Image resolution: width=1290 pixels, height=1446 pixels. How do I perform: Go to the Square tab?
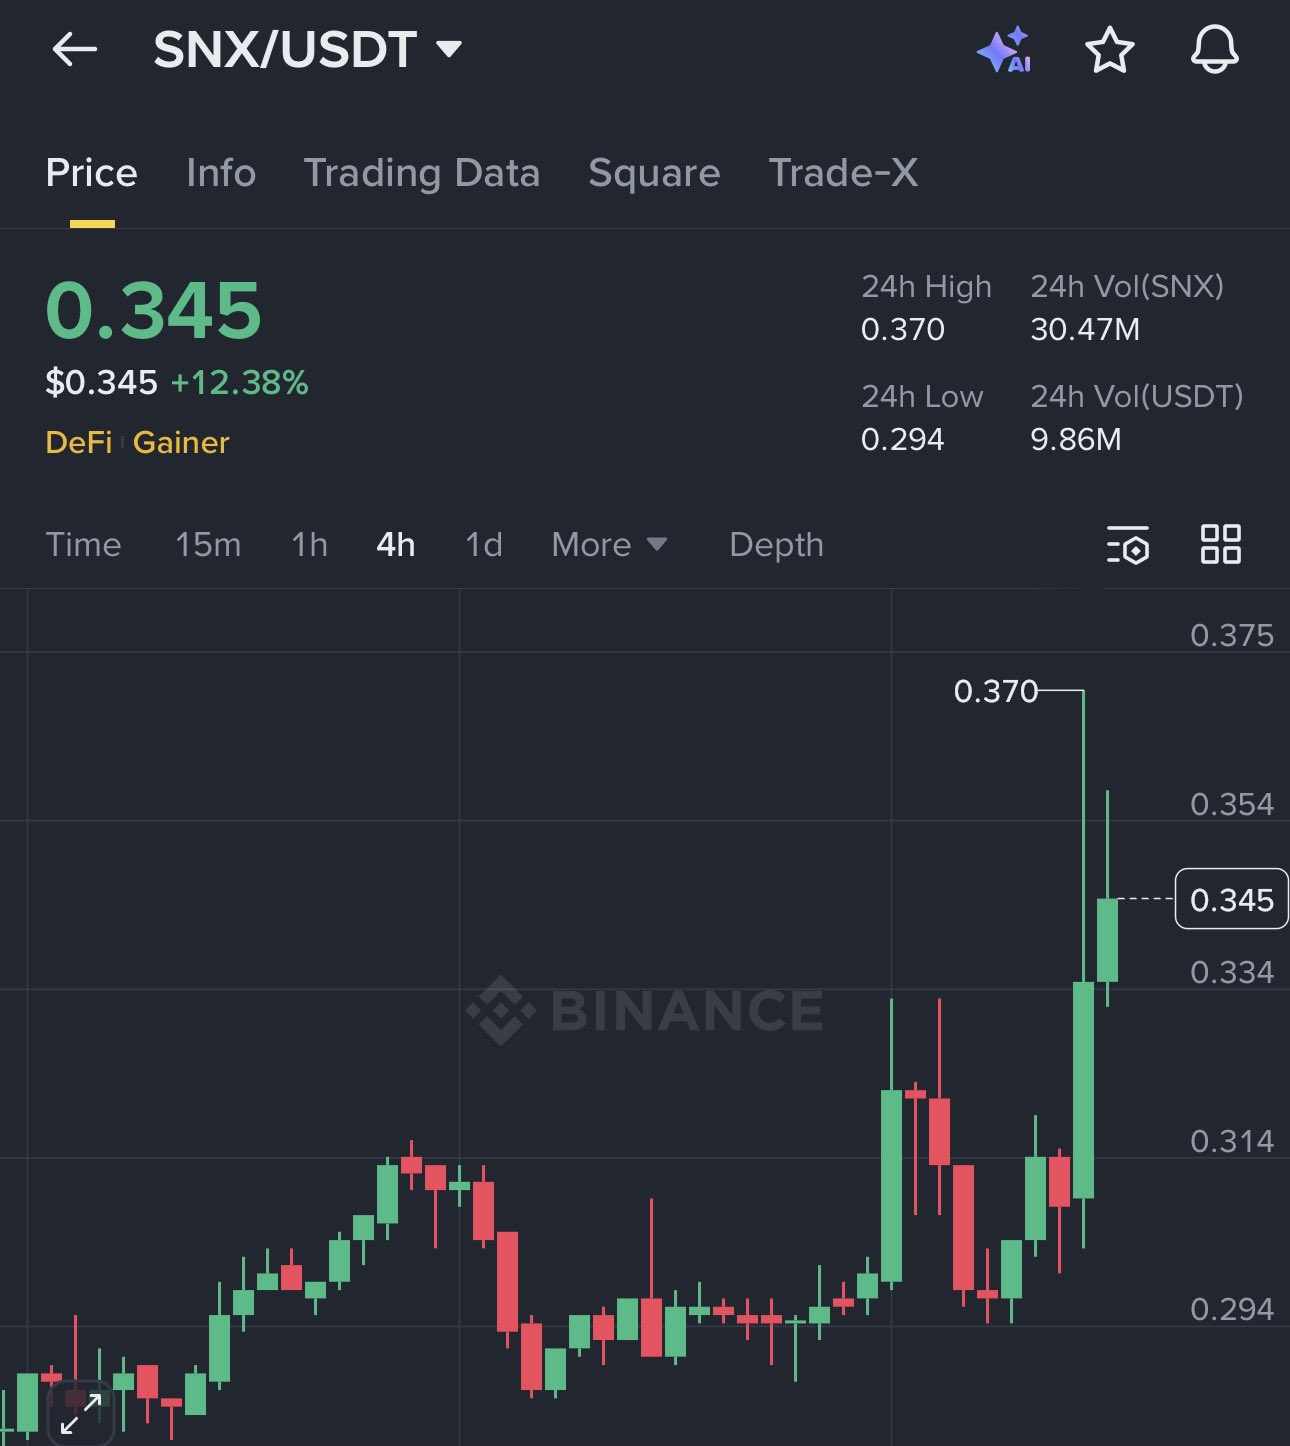click(x=654, y=173)
